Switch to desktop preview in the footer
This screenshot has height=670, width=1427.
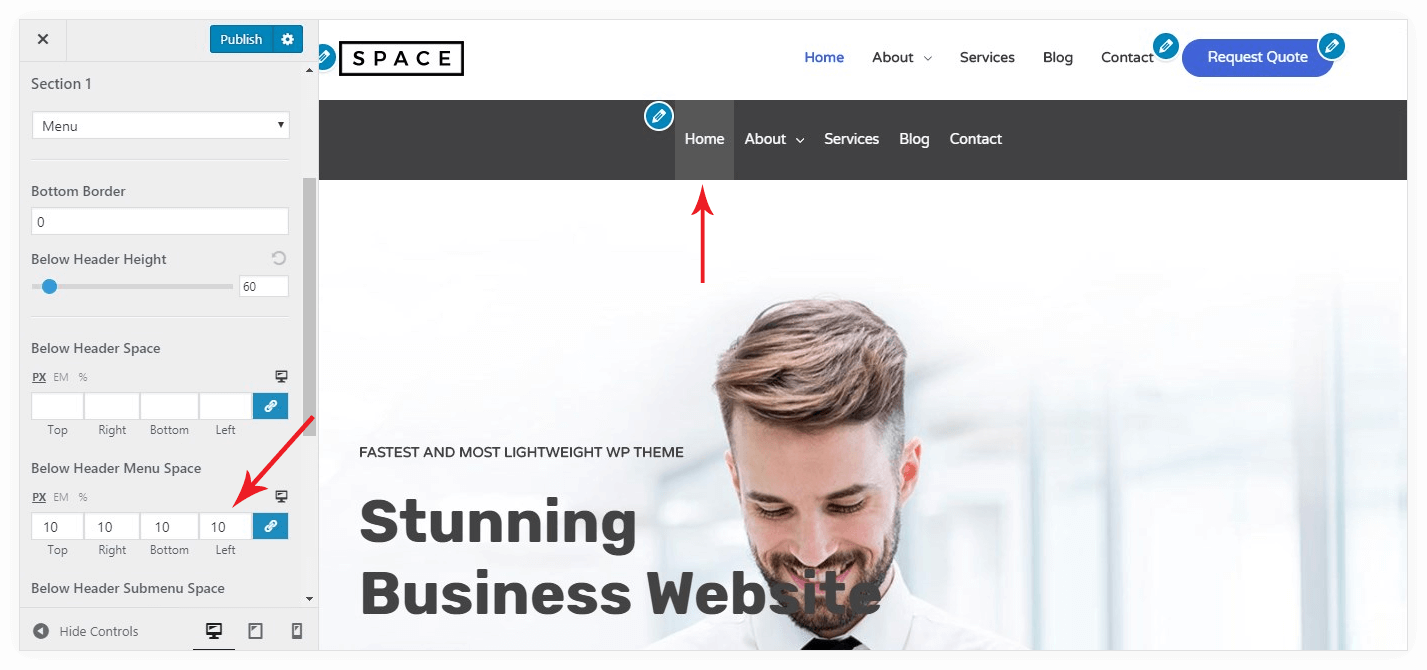click(213, 631)
